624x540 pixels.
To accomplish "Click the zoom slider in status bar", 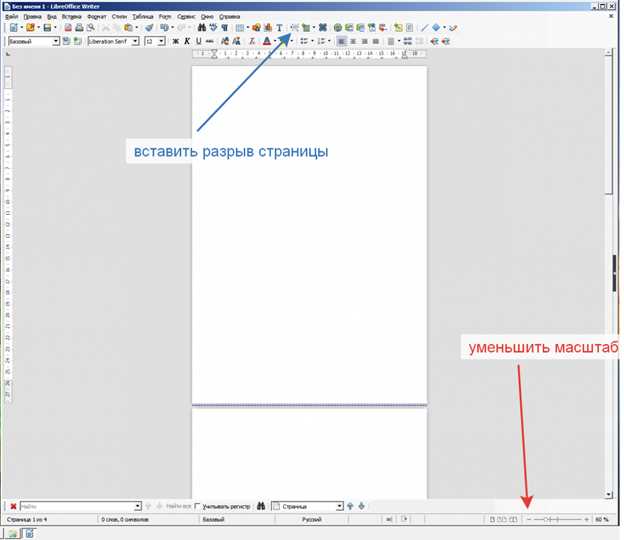I will tap(558, 520).
